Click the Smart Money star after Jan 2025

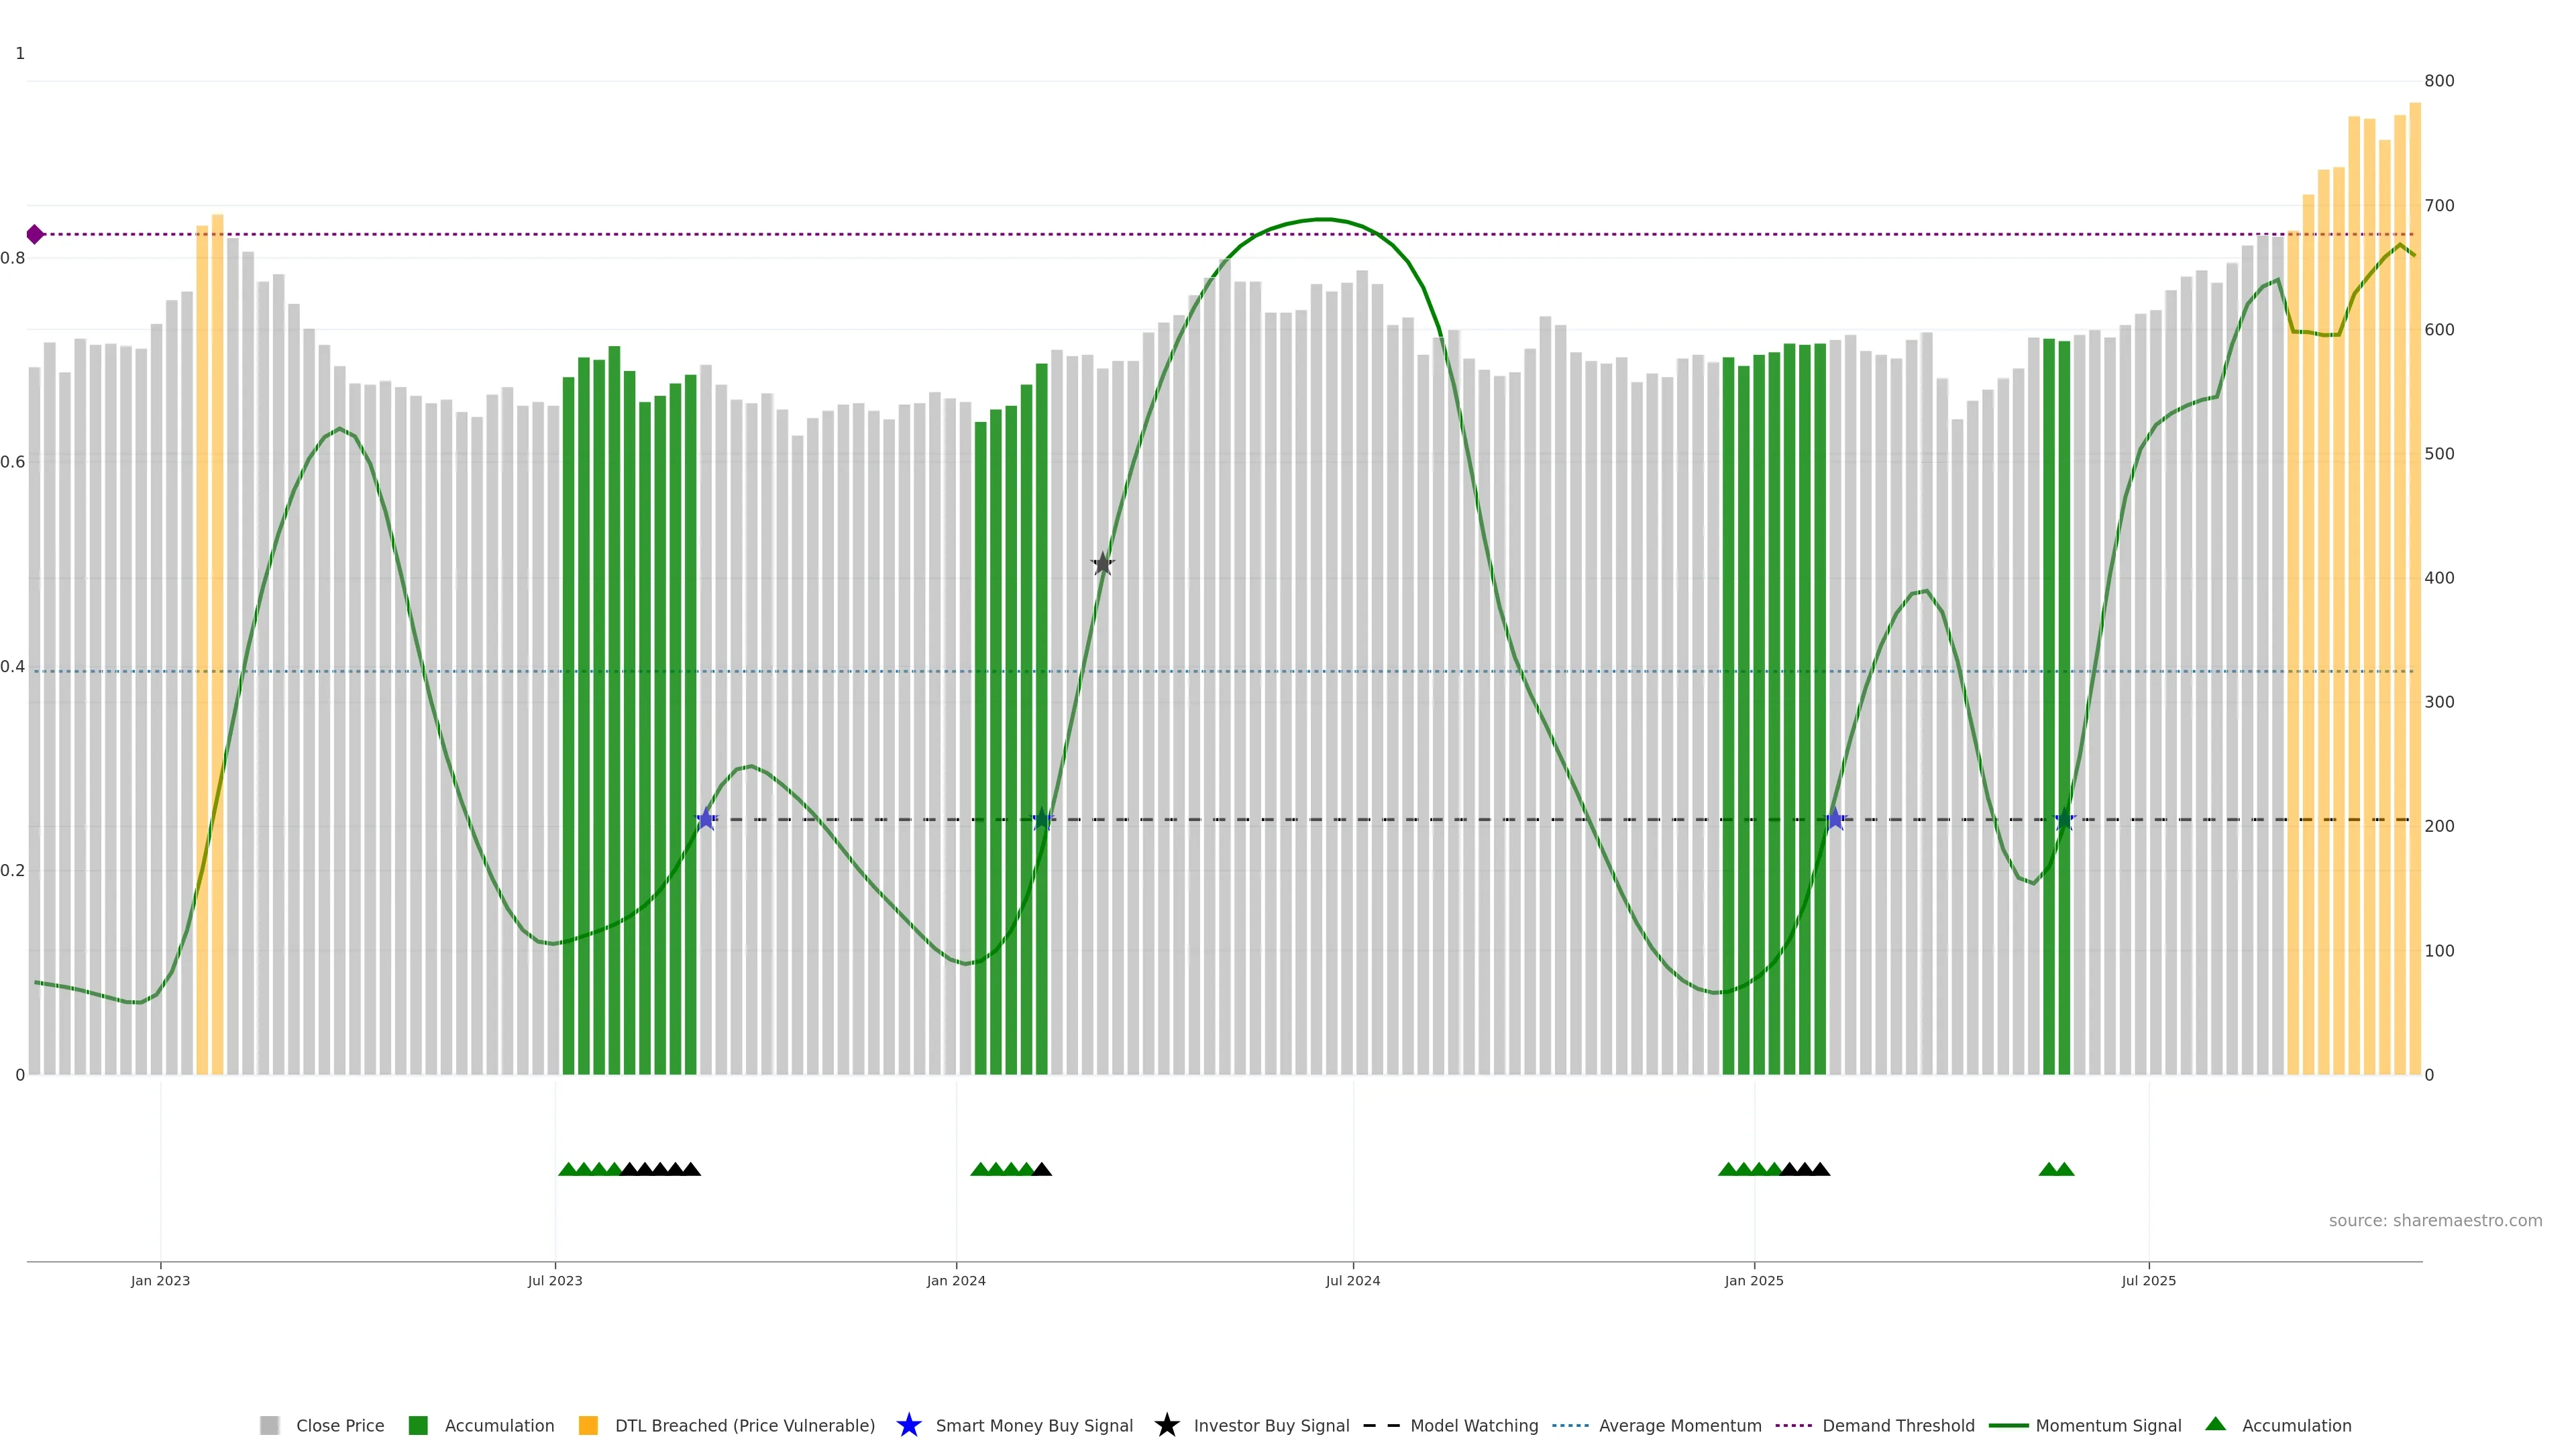[x=1835, y=819]
